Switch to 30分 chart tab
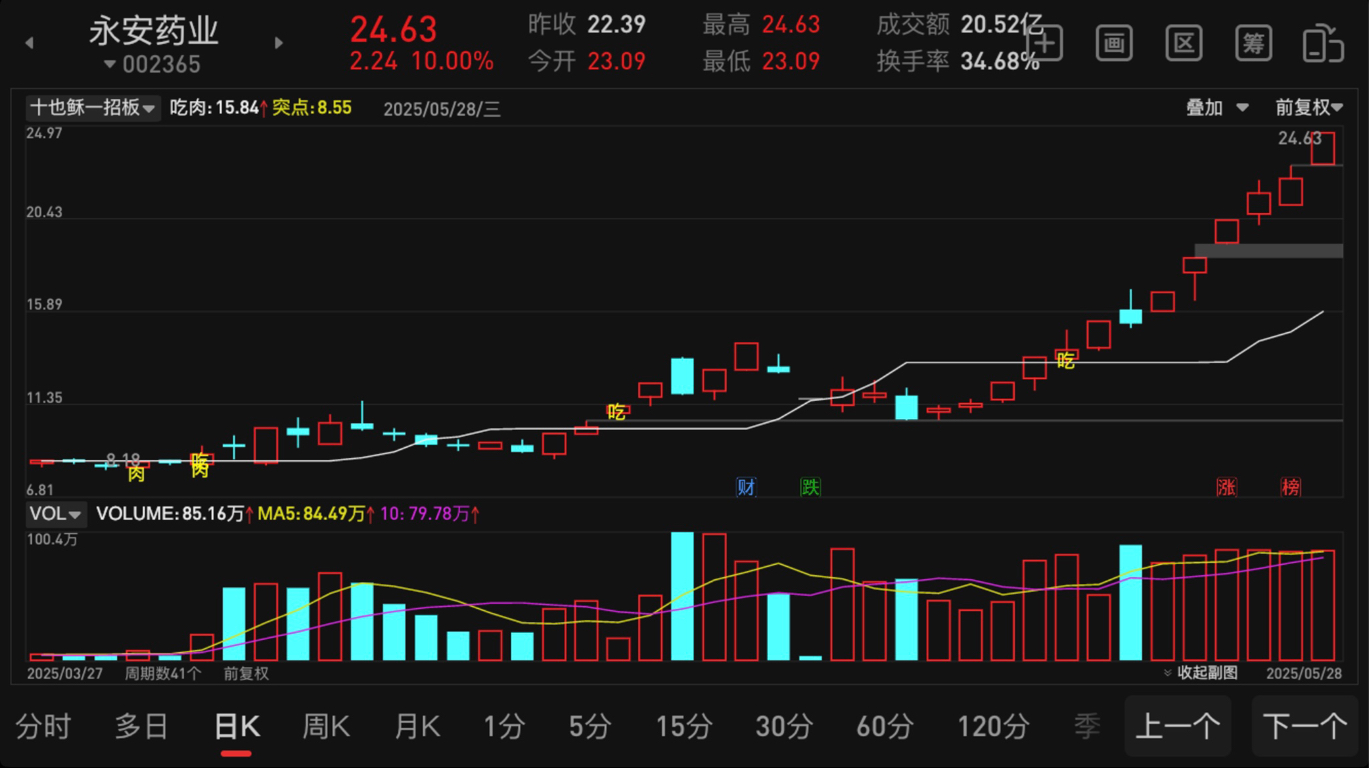Viewport: 1369px width, 768px height. click(x=785, y=727)
